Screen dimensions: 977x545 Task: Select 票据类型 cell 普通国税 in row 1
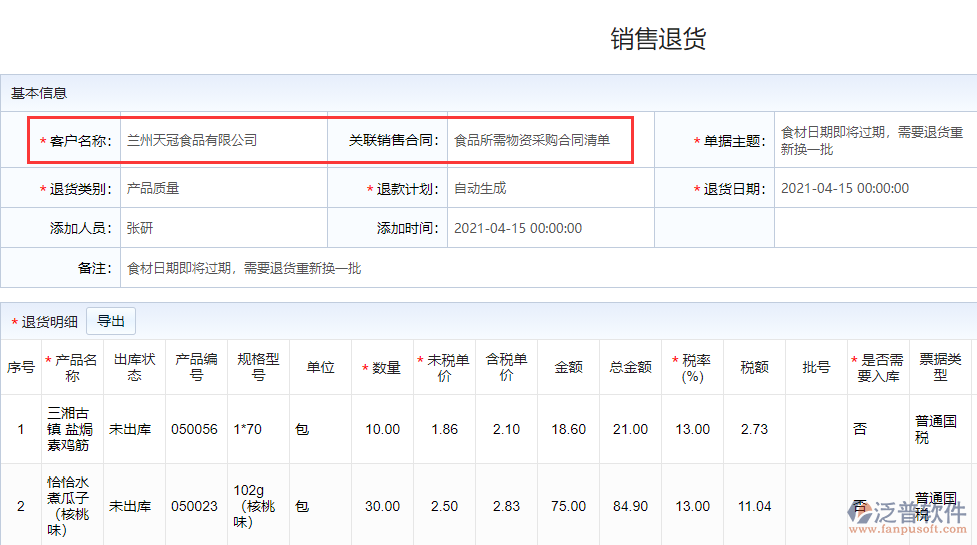[940, 429]
